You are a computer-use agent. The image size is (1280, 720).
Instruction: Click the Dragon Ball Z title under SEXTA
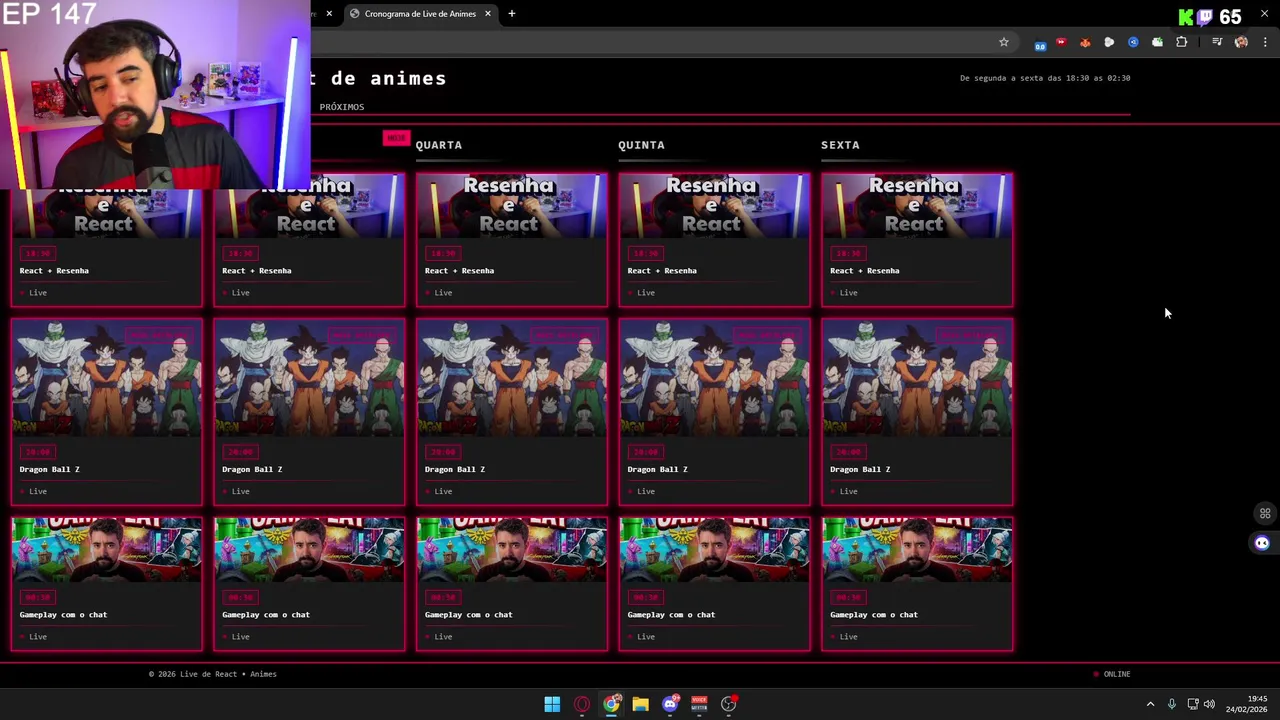point(860,469)
